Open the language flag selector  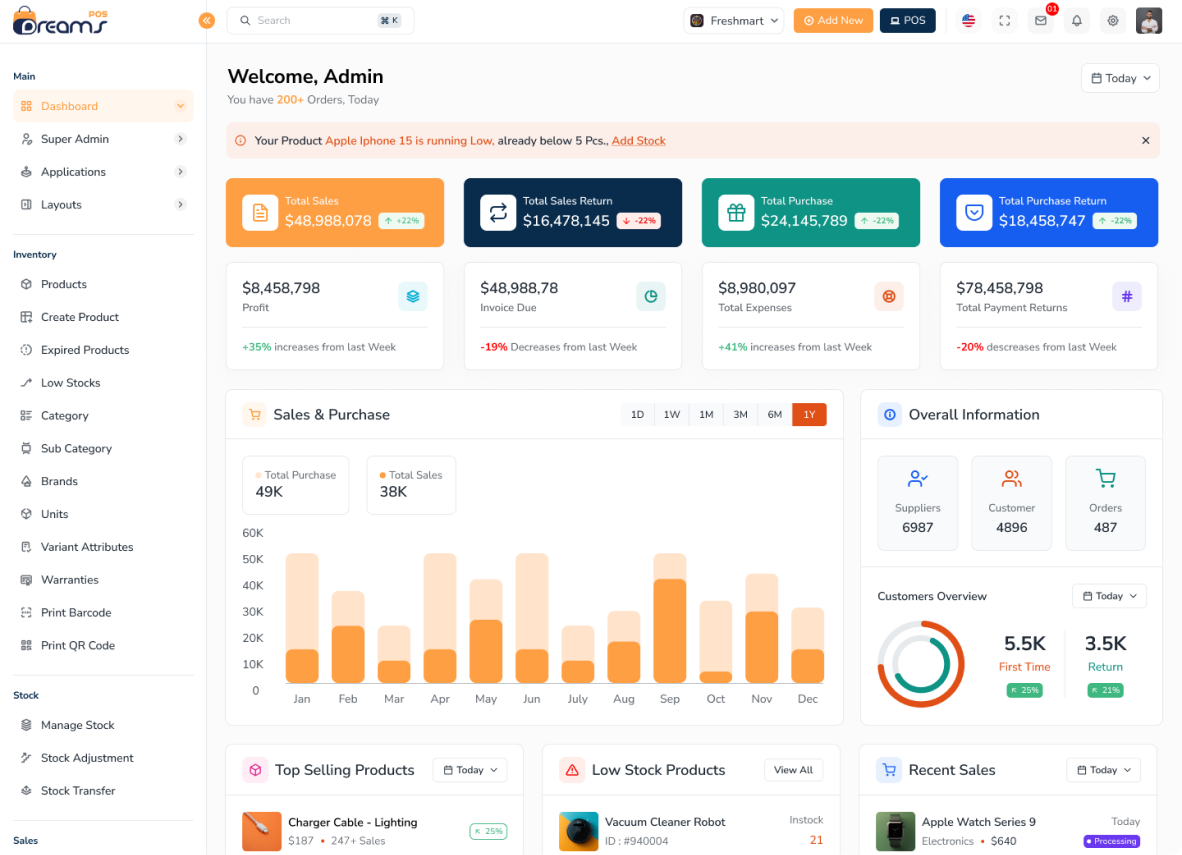969,20
